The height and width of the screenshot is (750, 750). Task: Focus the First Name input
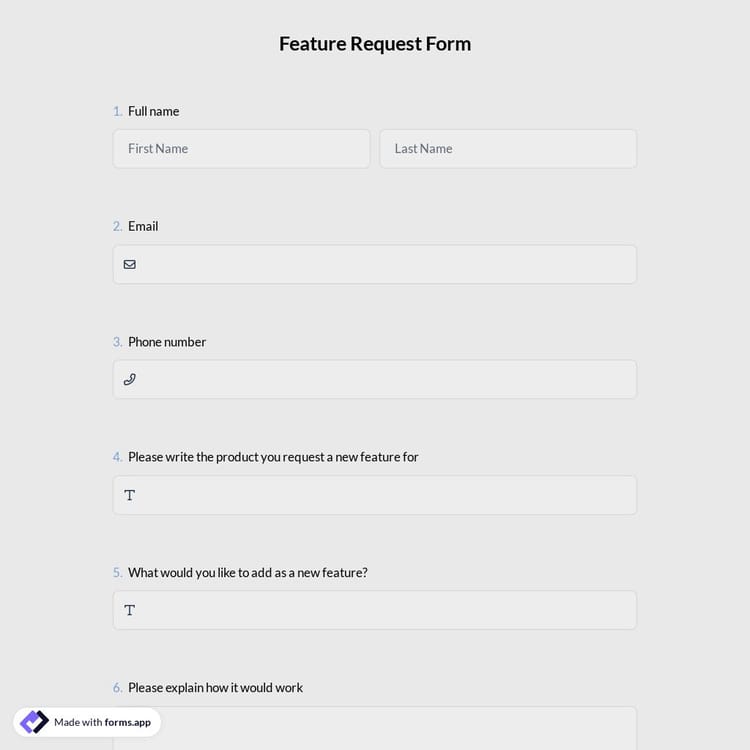[x=241, y=149]
